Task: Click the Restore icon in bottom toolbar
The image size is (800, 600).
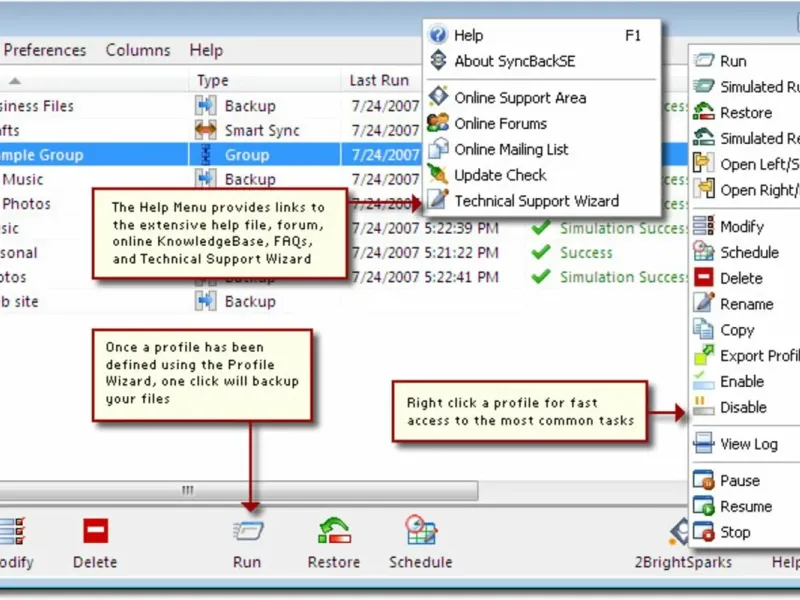Action: [x=334, y=531]
